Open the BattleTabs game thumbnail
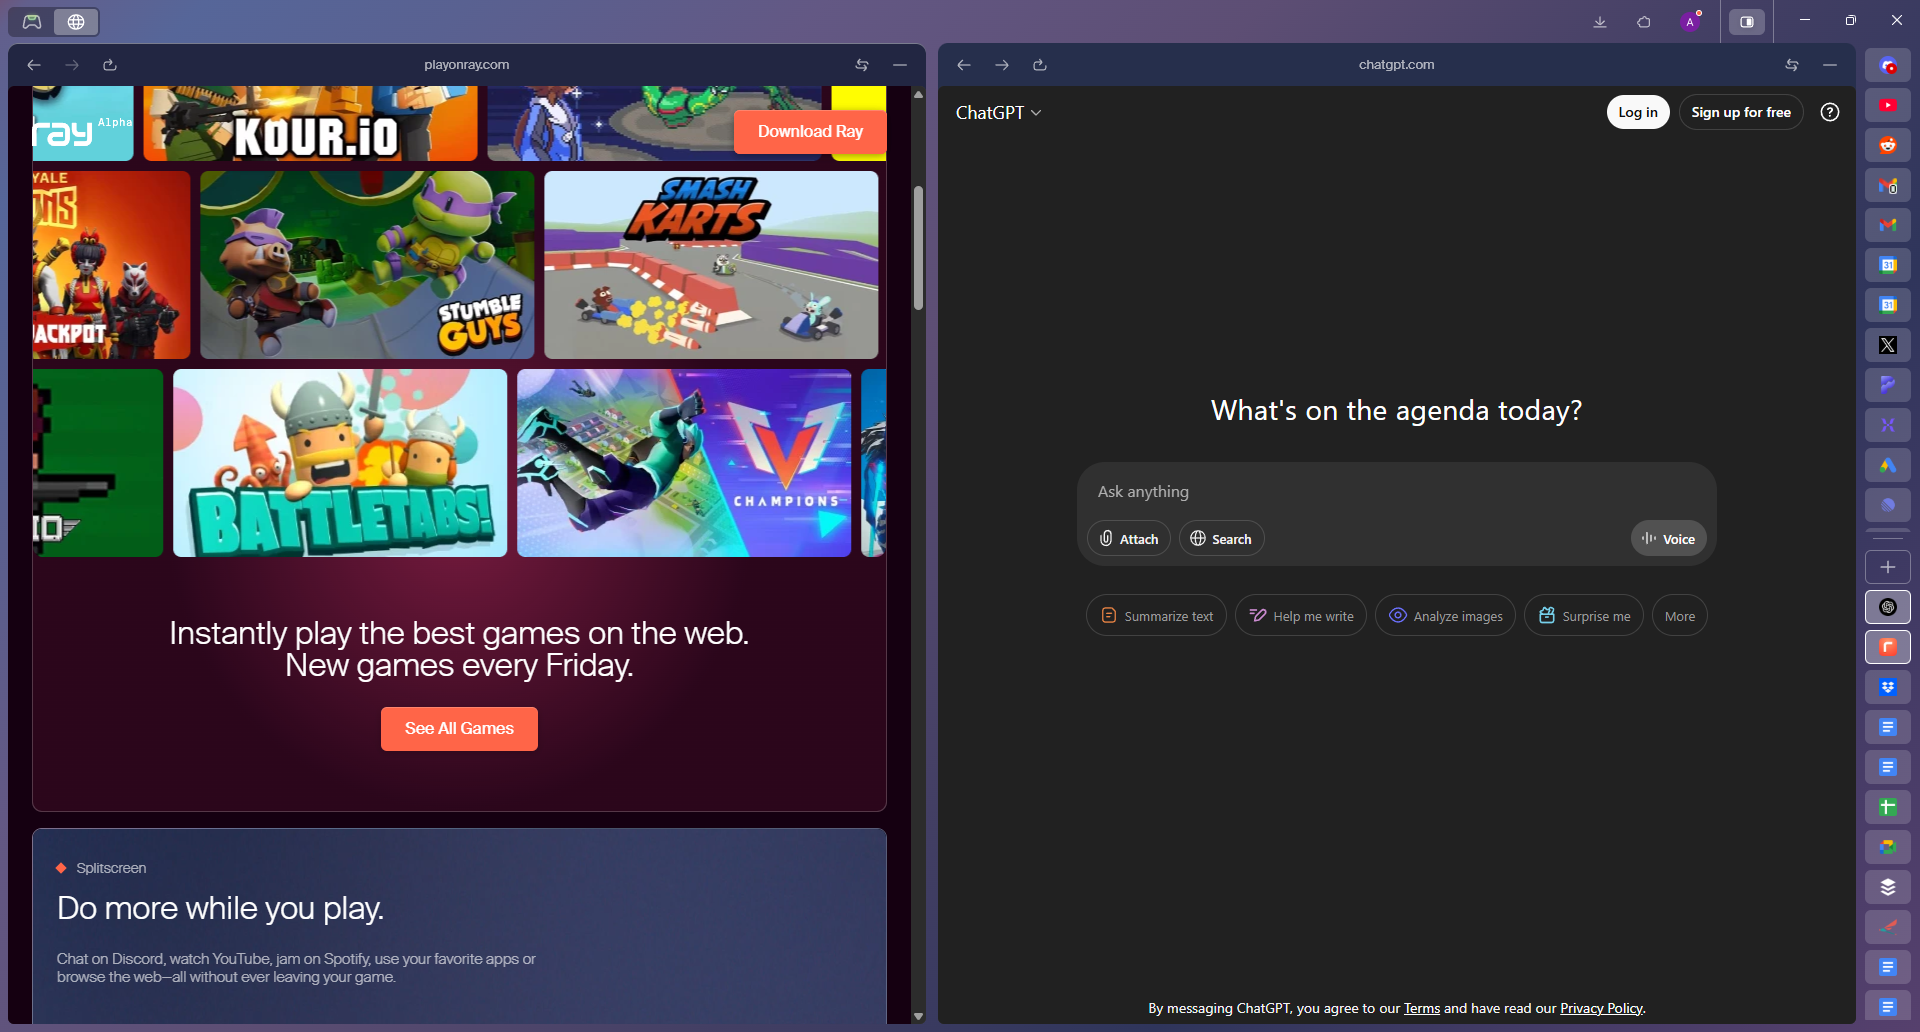 coord(340,463)
